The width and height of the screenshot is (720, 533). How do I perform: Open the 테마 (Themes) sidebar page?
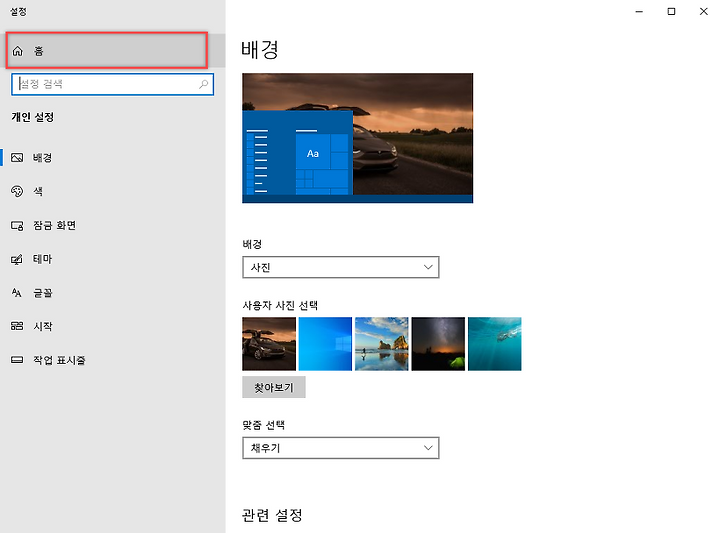pos(112,259)
